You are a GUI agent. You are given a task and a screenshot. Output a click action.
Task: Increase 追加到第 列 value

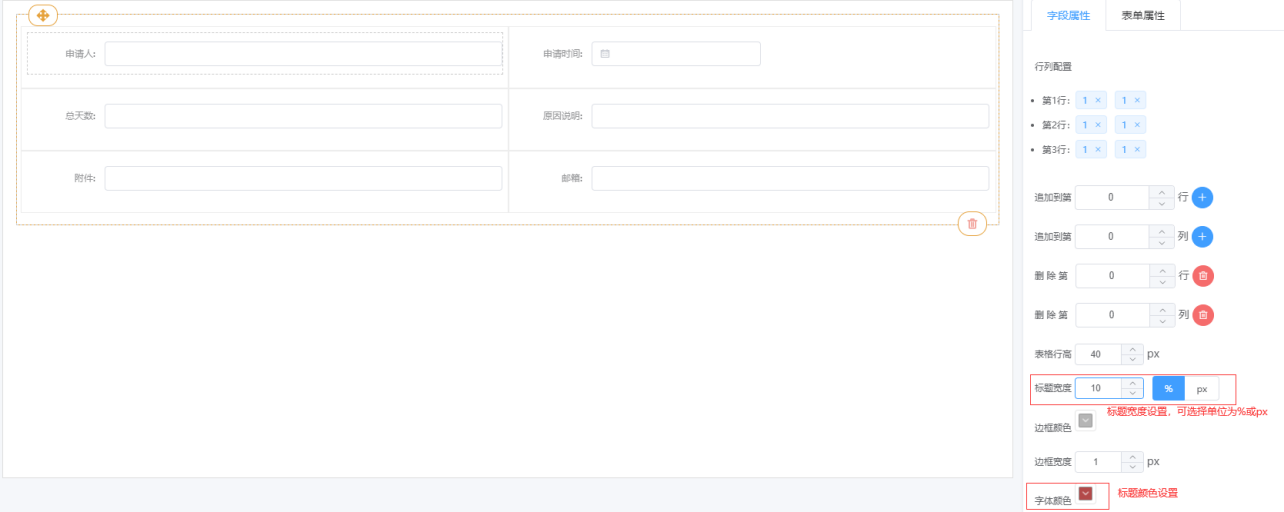pos(1161,231)
